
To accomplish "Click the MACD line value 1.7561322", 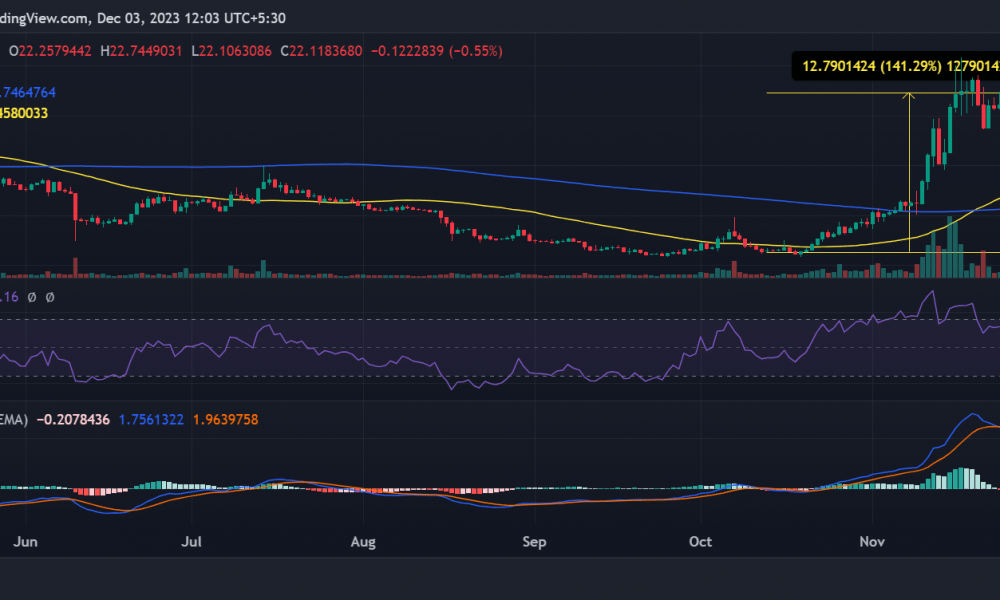I will click(x=151, y=420).
